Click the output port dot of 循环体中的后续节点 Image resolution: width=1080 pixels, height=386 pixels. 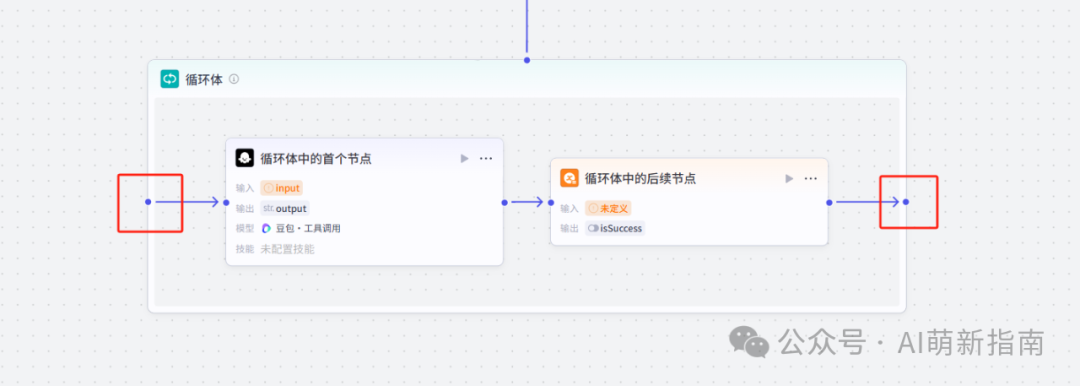829,202
